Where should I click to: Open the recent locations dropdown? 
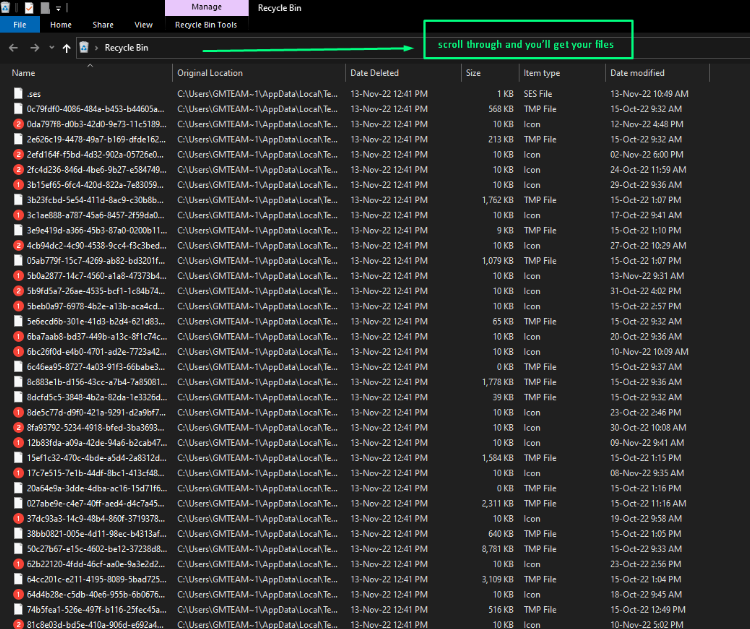point(52,48)
